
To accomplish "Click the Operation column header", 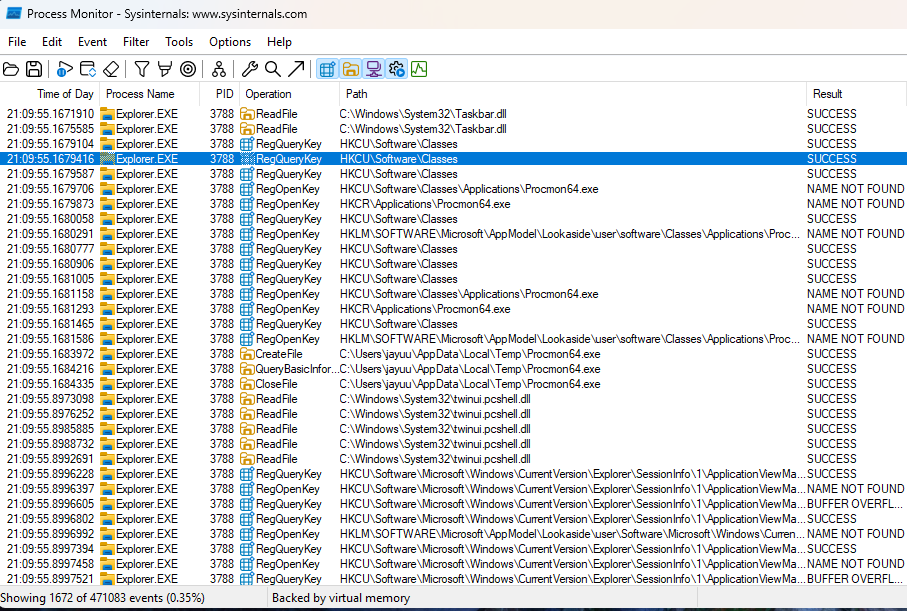I will (x=289, y=94).
